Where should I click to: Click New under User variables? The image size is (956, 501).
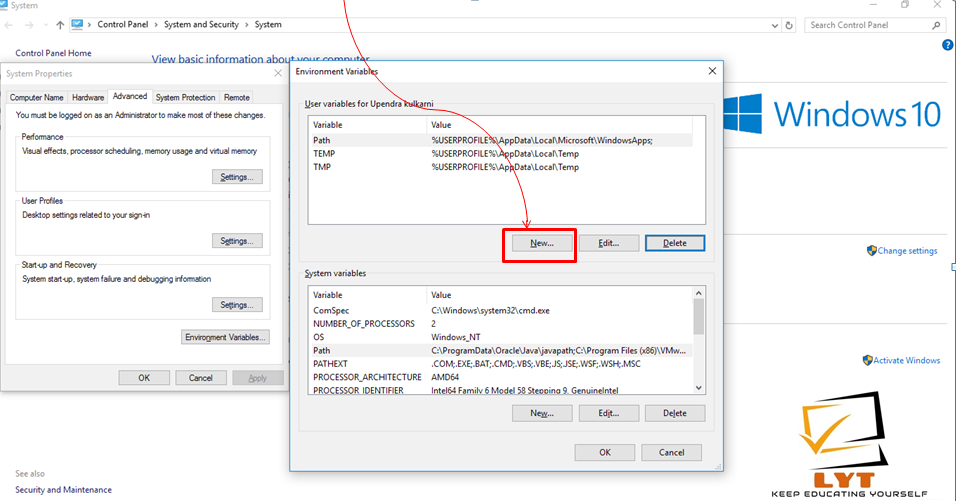542,243
